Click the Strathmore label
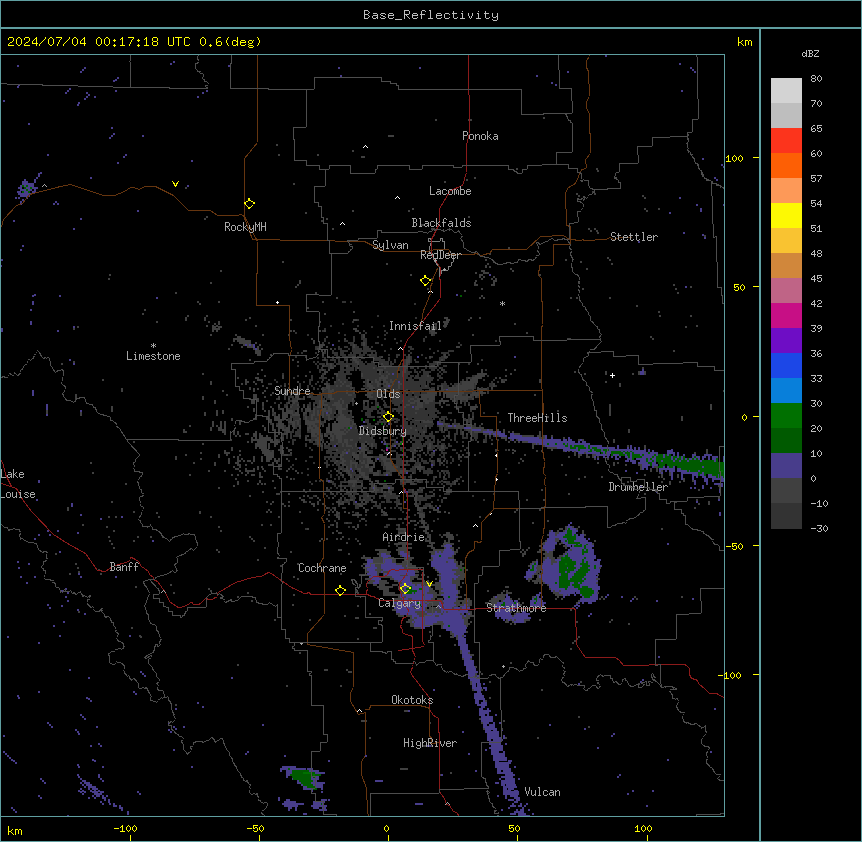The width and height of the screenshot is (862, 842). click(516, 608)
